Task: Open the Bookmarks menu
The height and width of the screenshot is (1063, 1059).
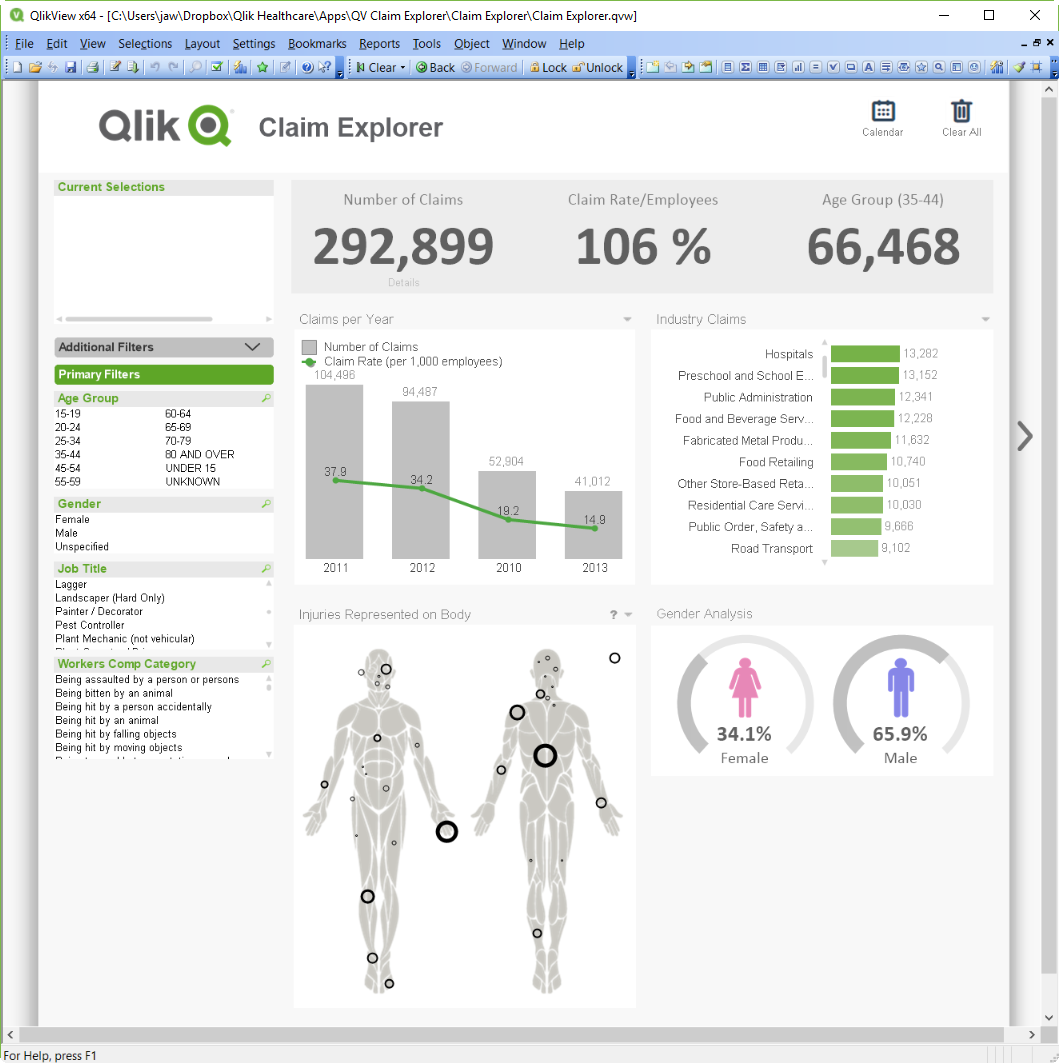Action: [x=317, y=43]
